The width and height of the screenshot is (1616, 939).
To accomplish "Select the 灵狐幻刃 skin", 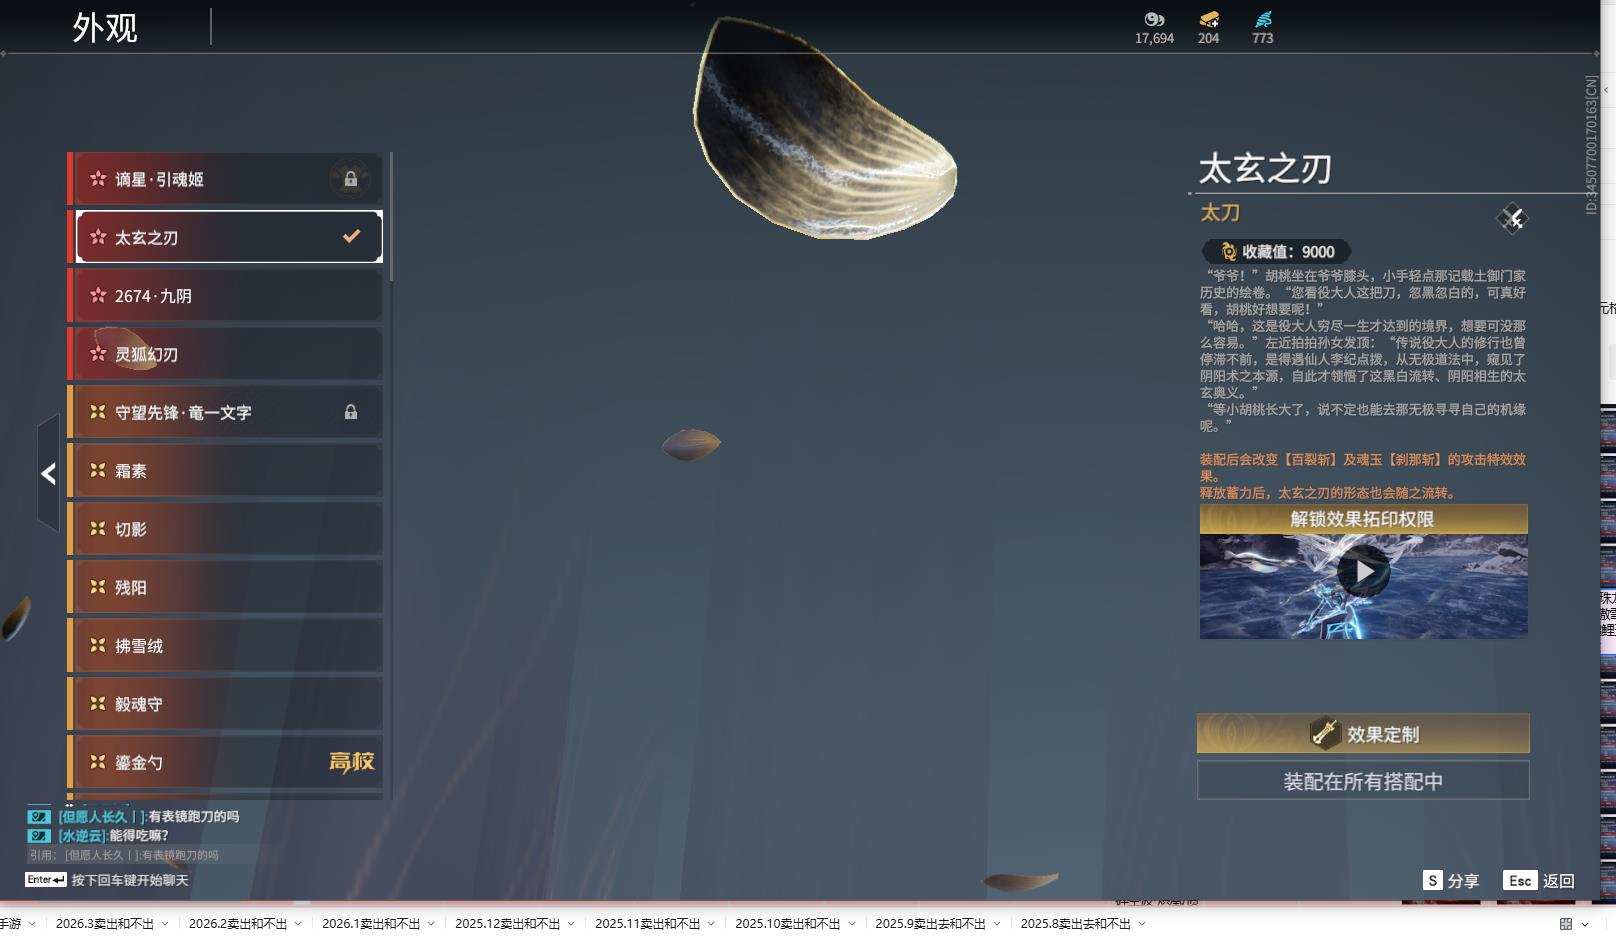I will 228,354.
